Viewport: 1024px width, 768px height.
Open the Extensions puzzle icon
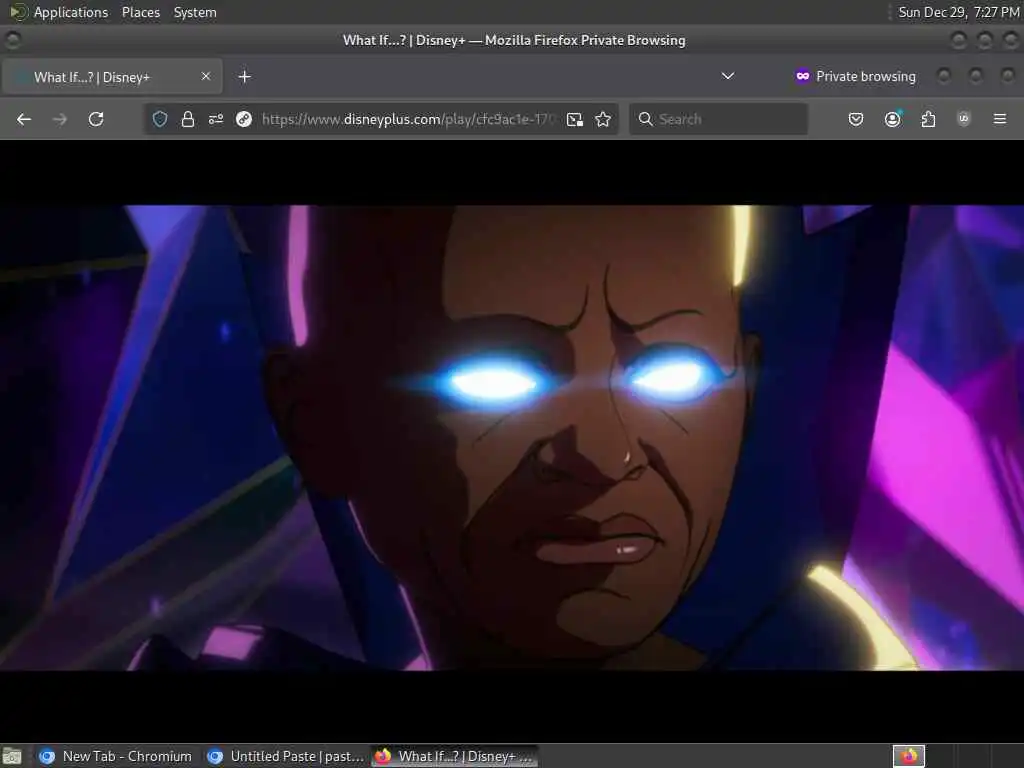pos(928,119)
